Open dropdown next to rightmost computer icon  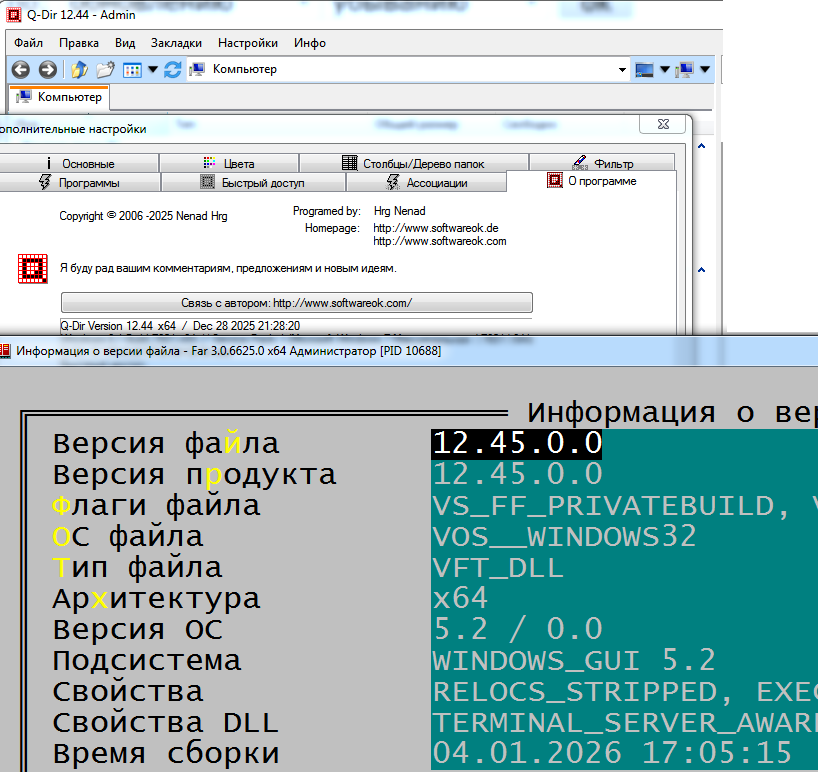point(705,70)
